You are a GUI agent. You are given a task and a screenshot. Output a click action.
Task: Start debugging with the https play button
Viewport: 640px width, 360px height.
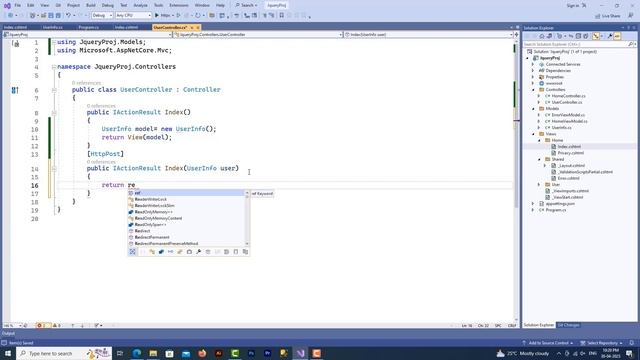coord(162,16)
